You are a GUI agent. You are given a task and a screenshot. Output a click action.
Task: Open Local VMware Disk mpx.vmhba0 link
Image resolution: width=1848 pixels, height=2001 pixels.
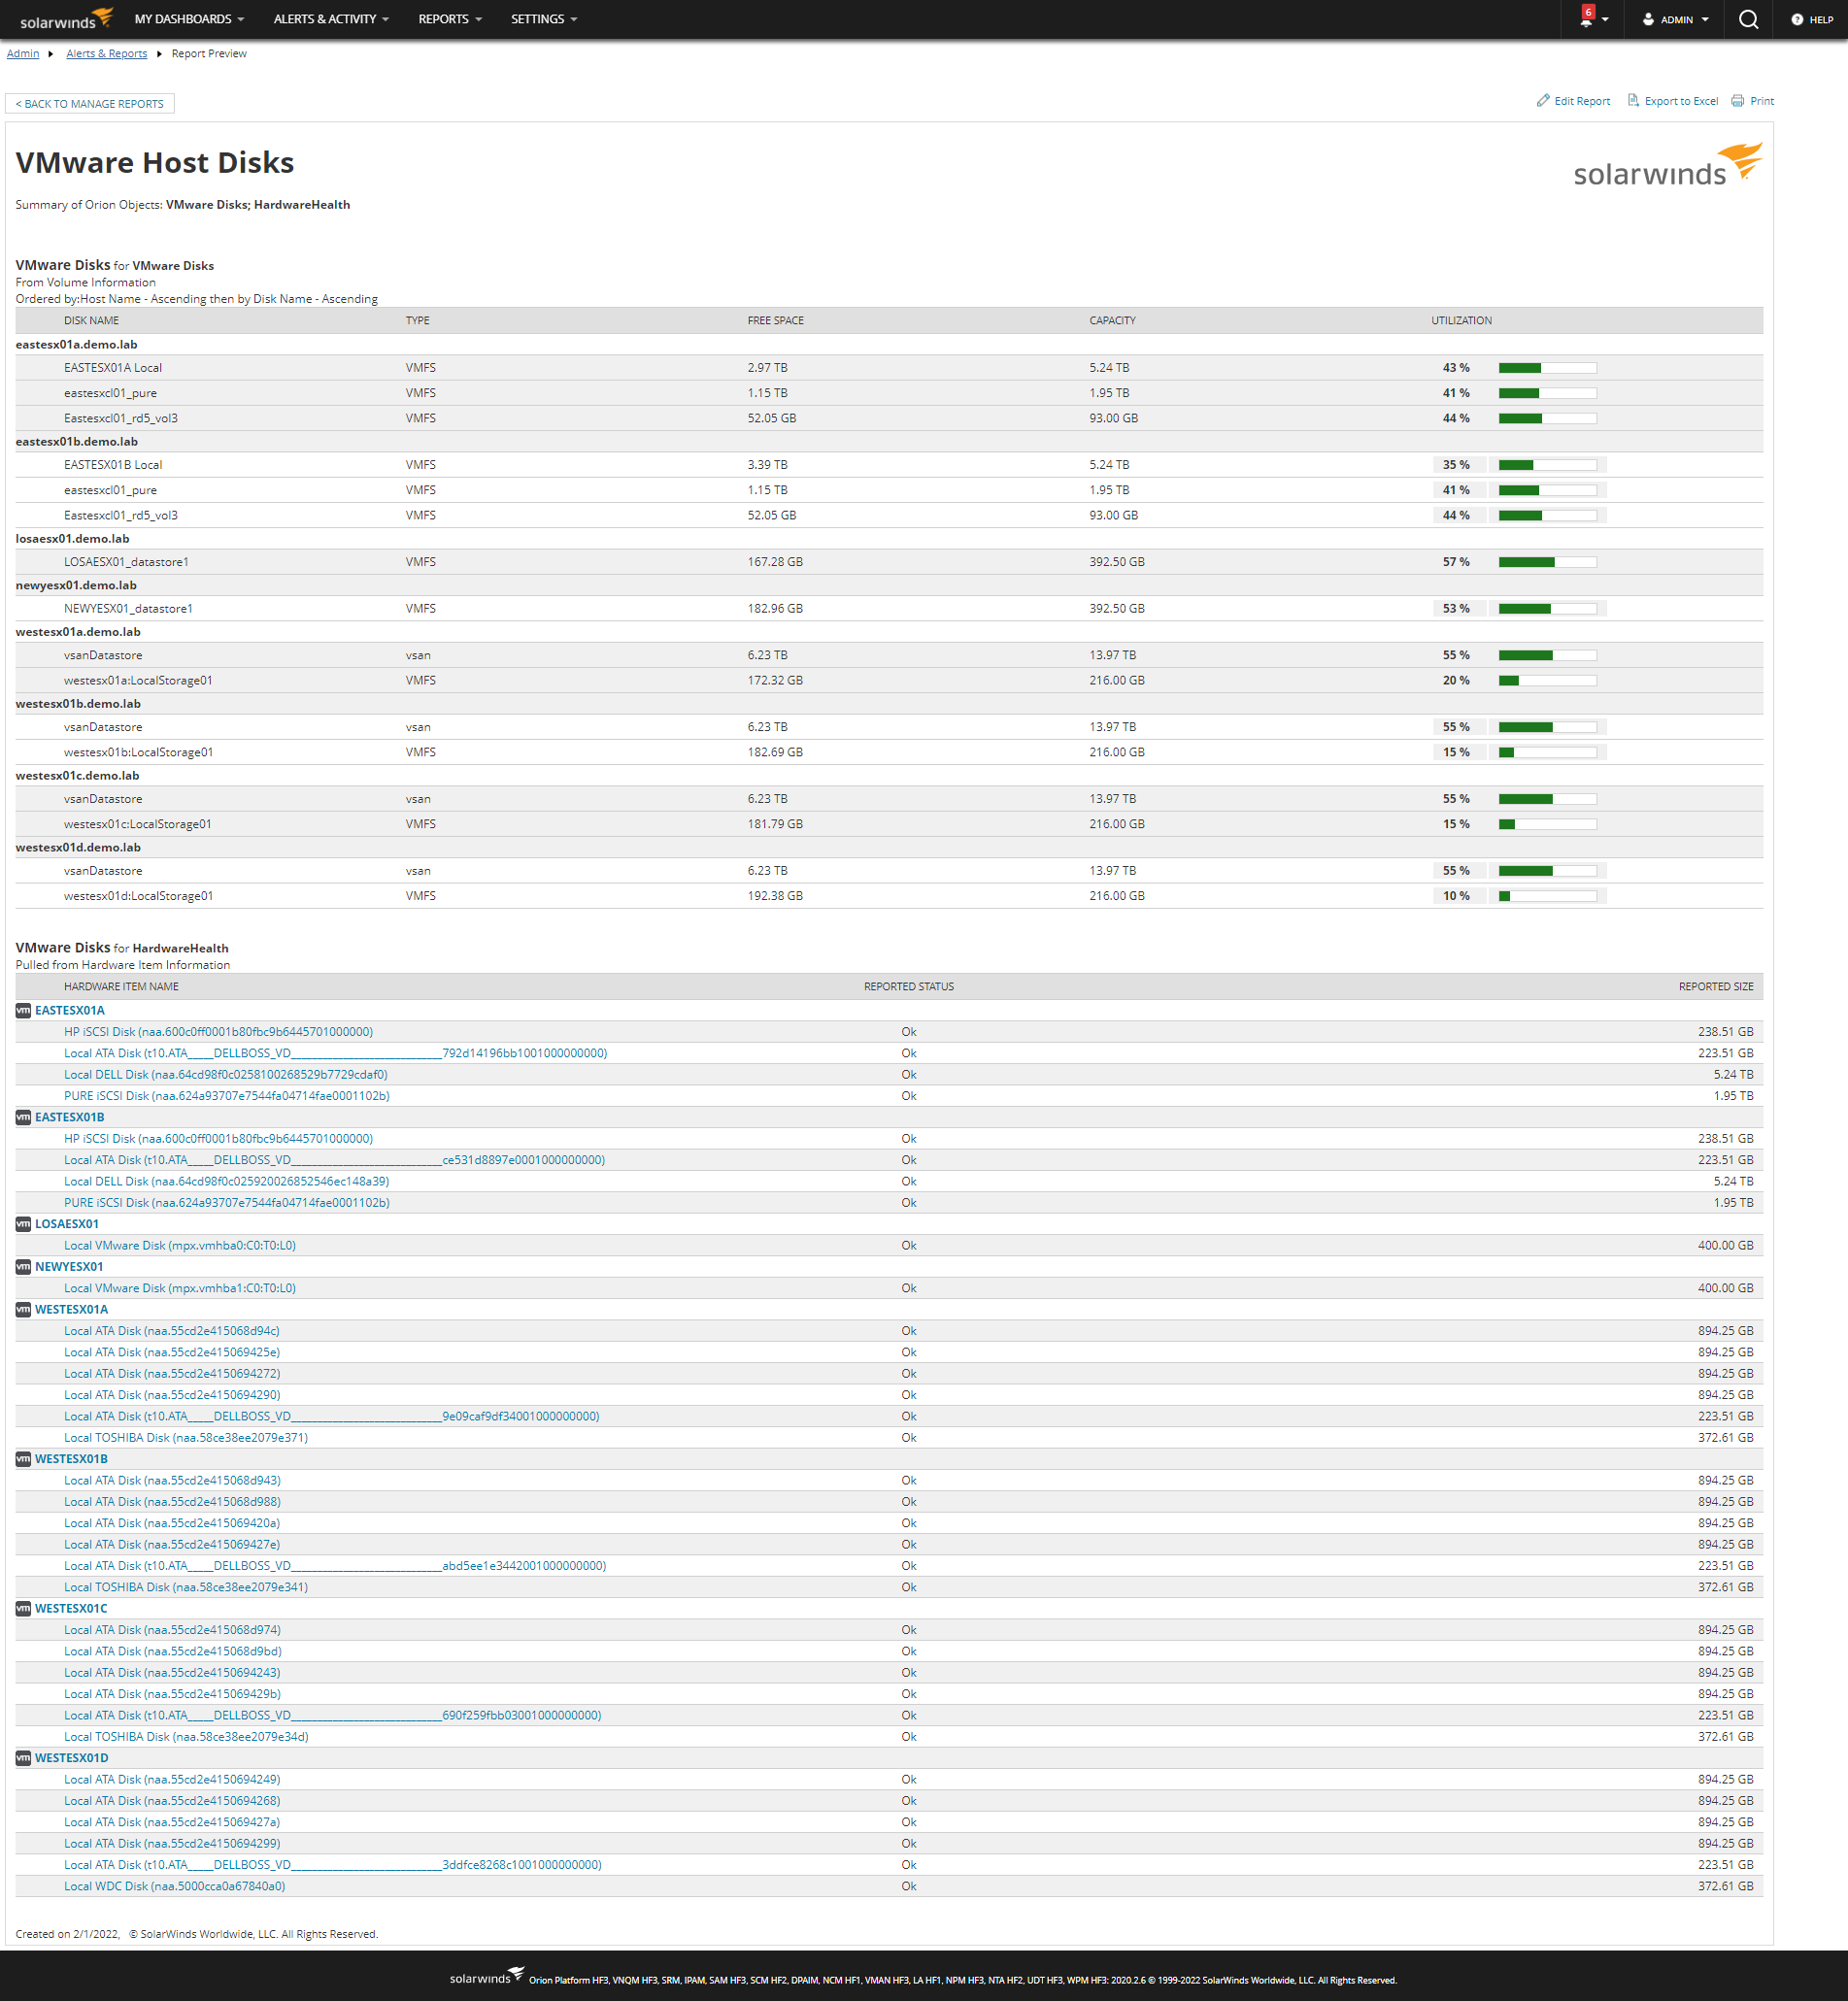(180, 1246)
